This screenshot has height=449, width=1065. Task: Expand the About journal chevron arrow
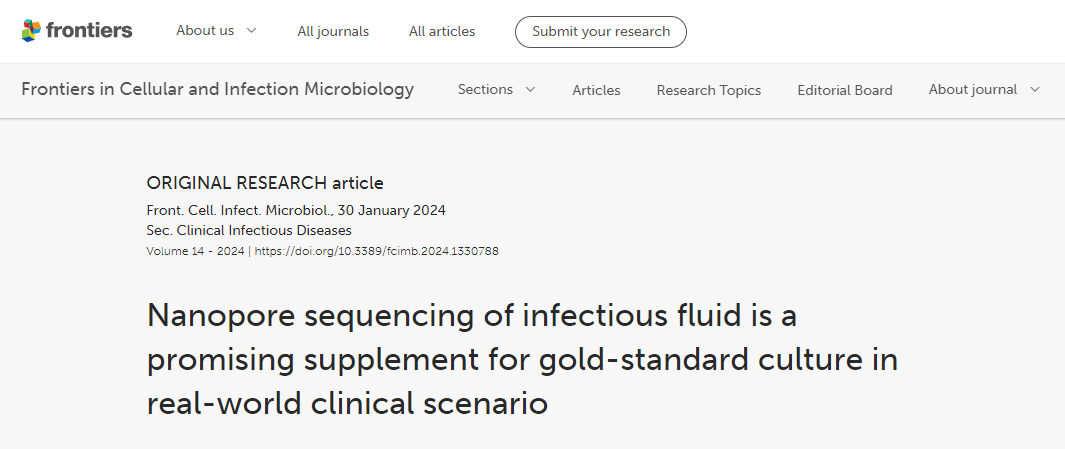[x=1034, y=90]
